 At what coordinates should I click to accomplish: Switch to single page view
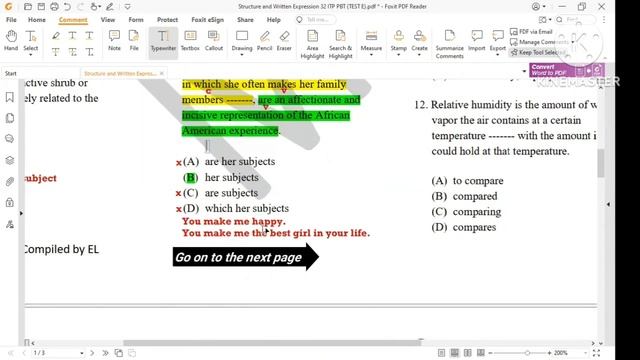441,353
